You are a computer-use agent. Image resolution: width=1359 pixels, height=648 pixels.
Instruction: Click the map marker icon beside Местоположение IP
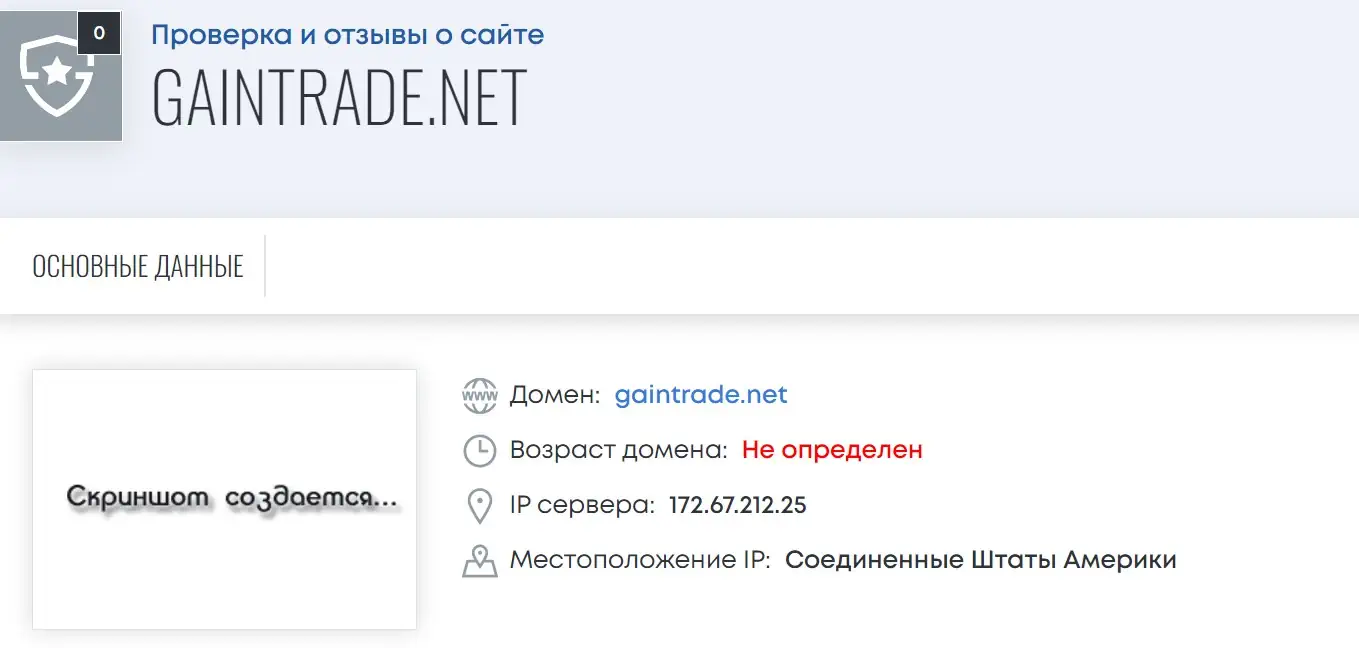[x=480, y=561]
